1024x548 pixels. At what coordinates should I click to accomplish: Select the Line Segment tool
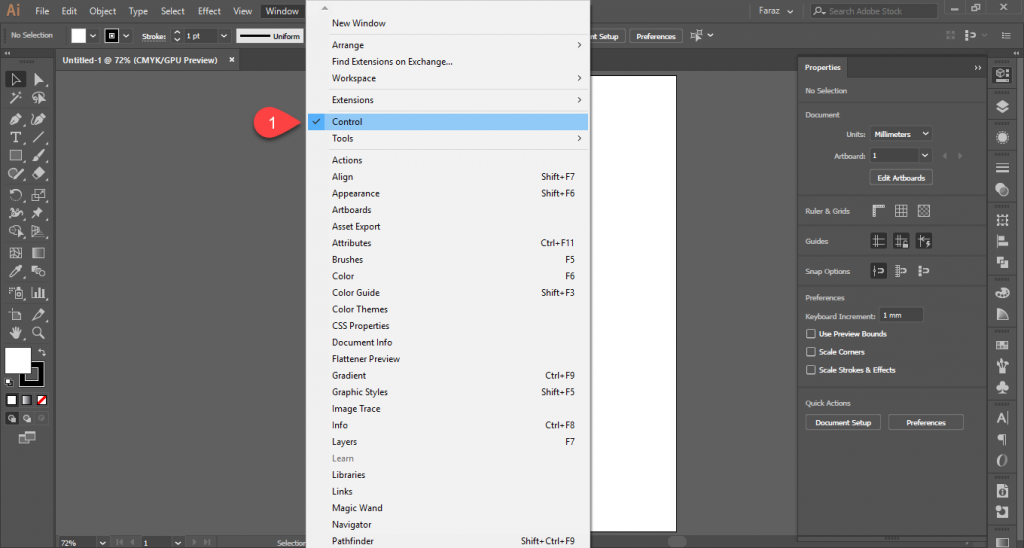tap(39, 138)
